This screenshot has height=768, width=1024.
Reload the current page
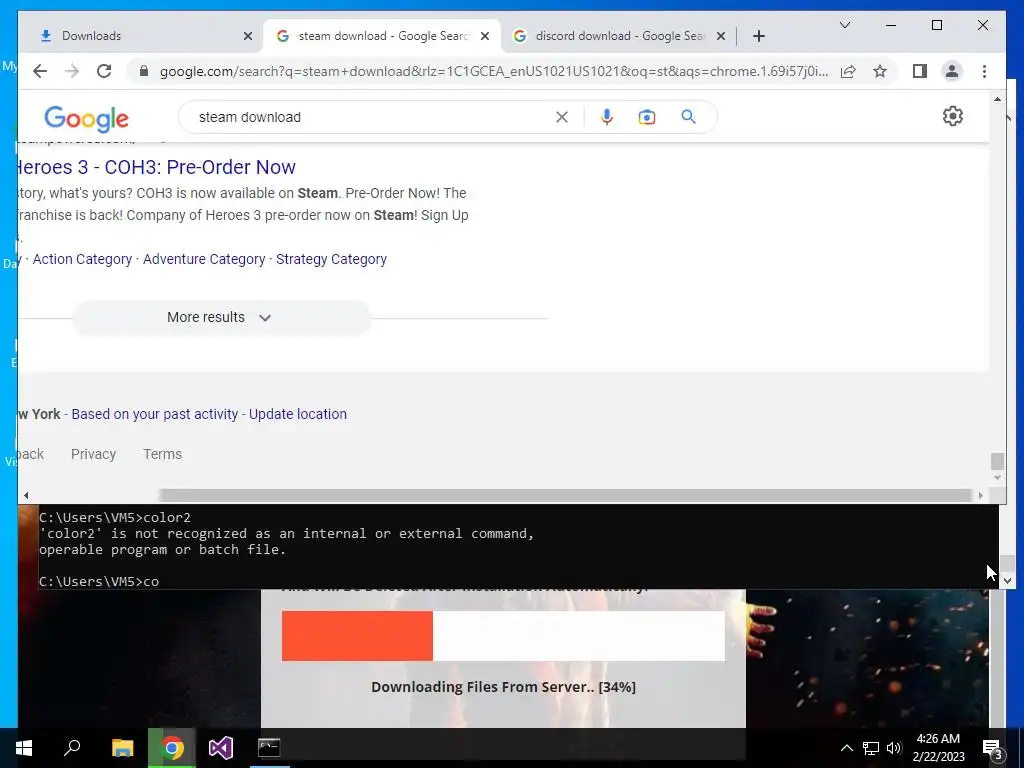pos(104,71)
